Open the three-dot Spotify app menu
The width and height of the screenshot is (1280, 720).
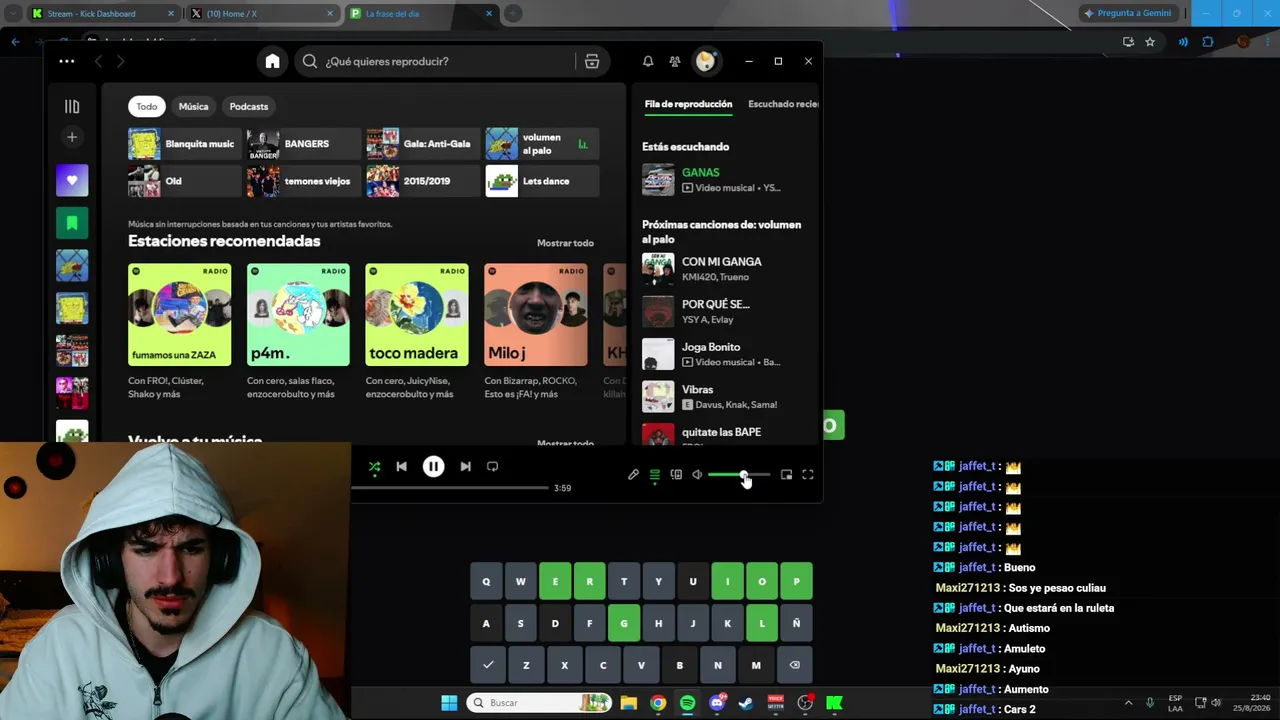tap(67, 61)
